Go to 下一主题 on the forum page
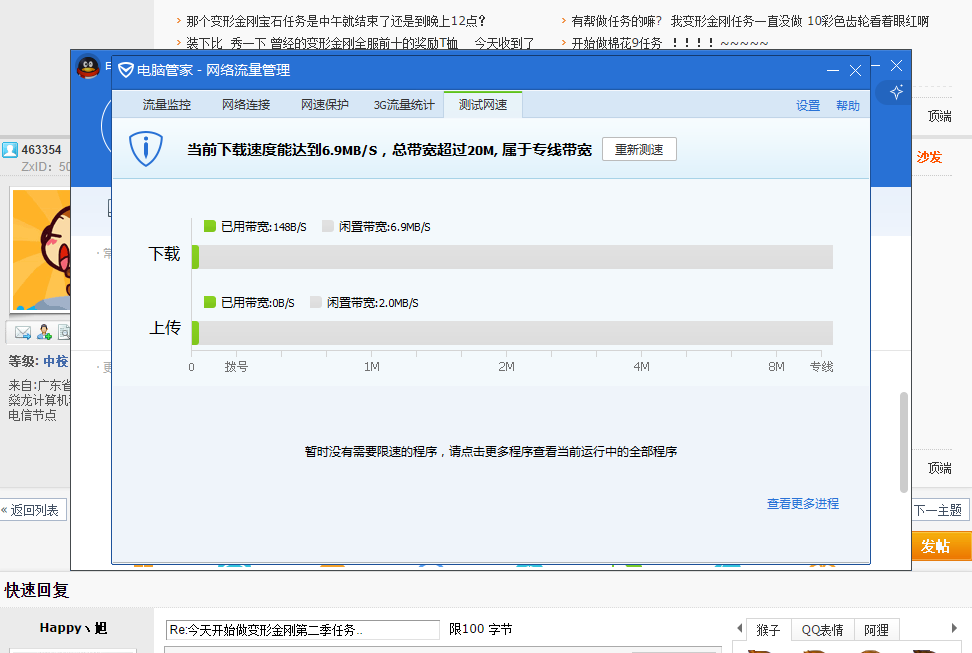Screen dimensions: 972x653 pos(939,510)
